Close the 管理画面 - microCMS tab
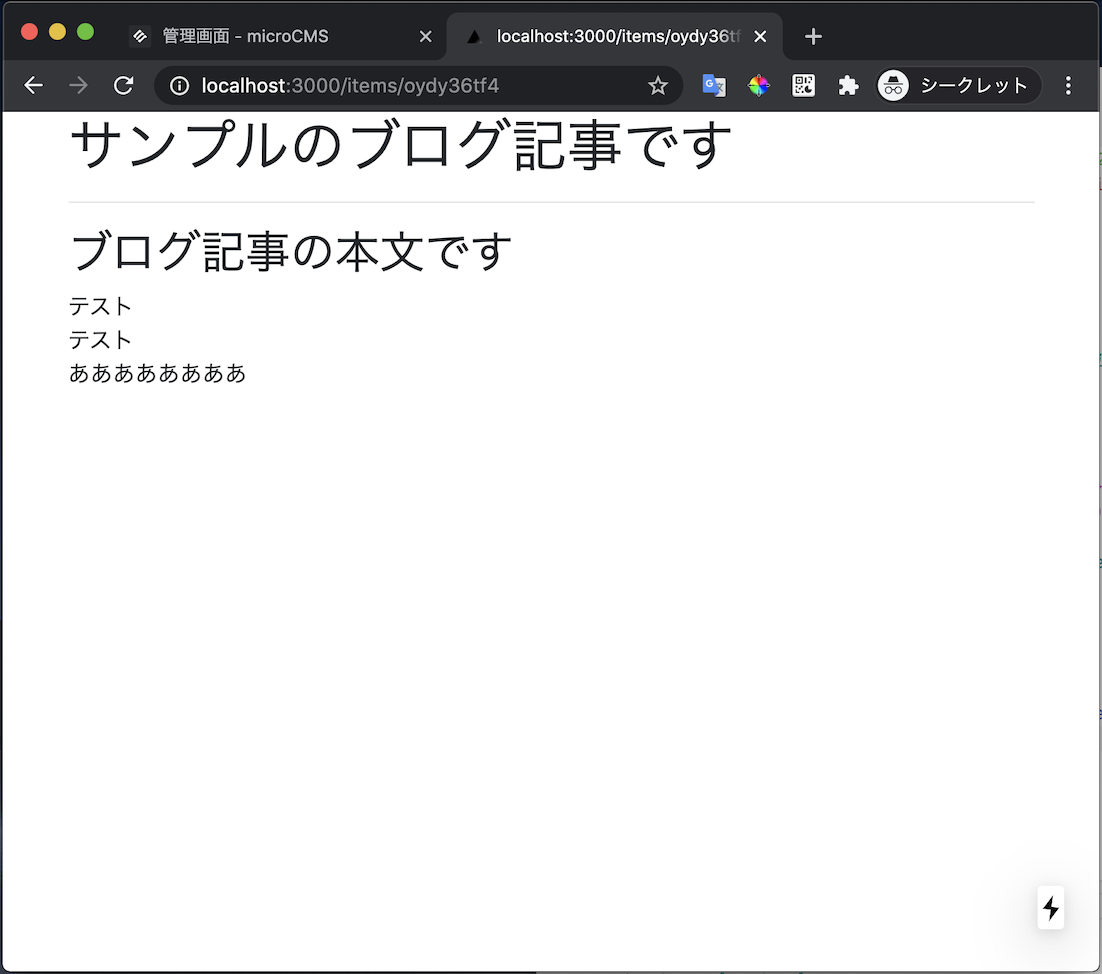The height and width of the screenshot is (974, 1102). (x=425, y=37)
